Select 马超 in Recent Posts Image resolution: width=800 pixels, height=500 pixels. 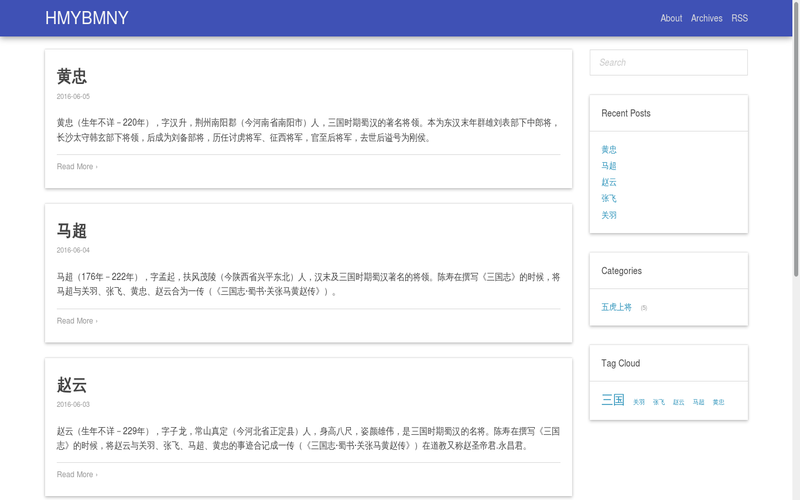point(609,166)
